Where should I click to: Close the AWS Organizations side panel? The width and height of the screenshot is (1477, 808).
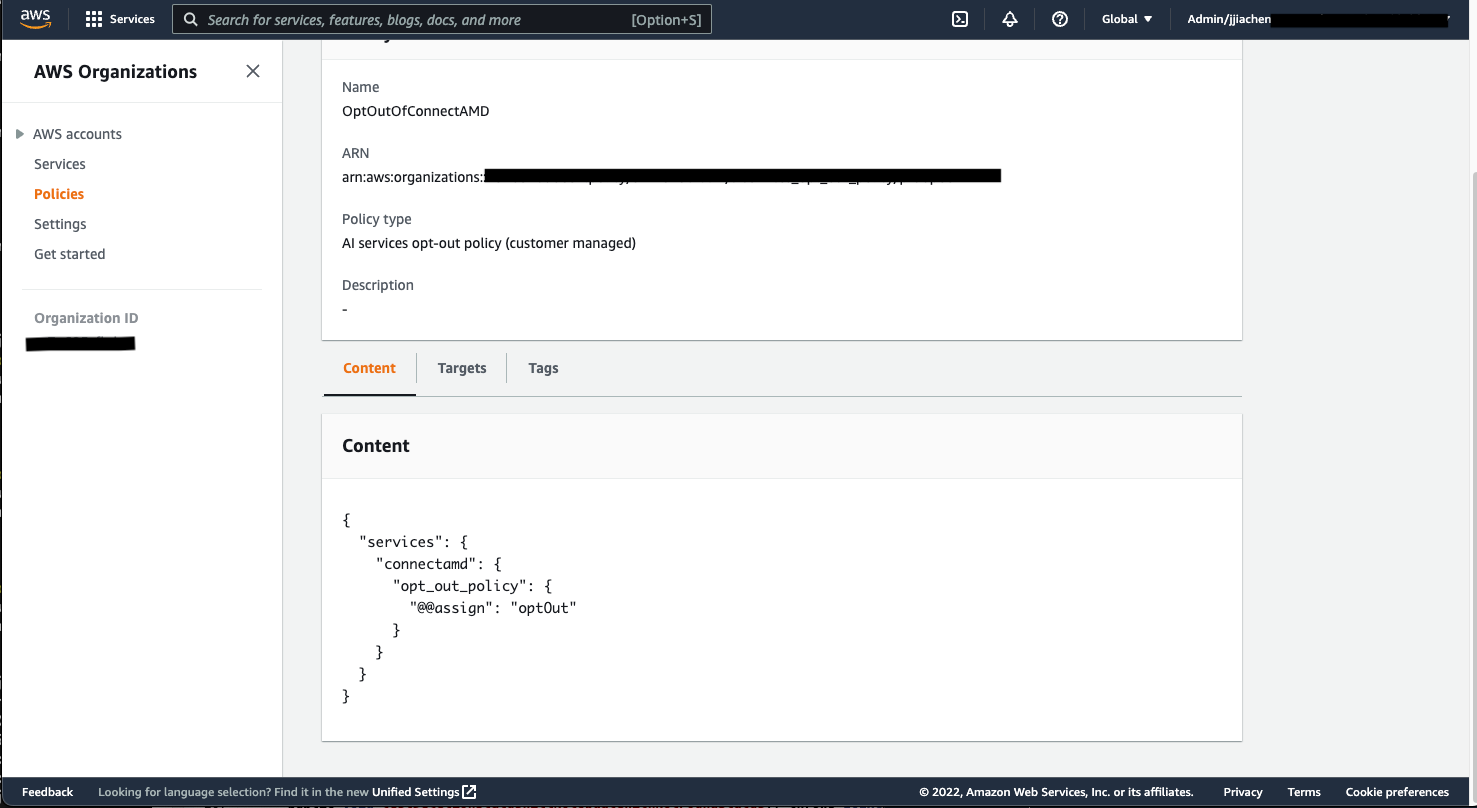[x=253, y=71]
